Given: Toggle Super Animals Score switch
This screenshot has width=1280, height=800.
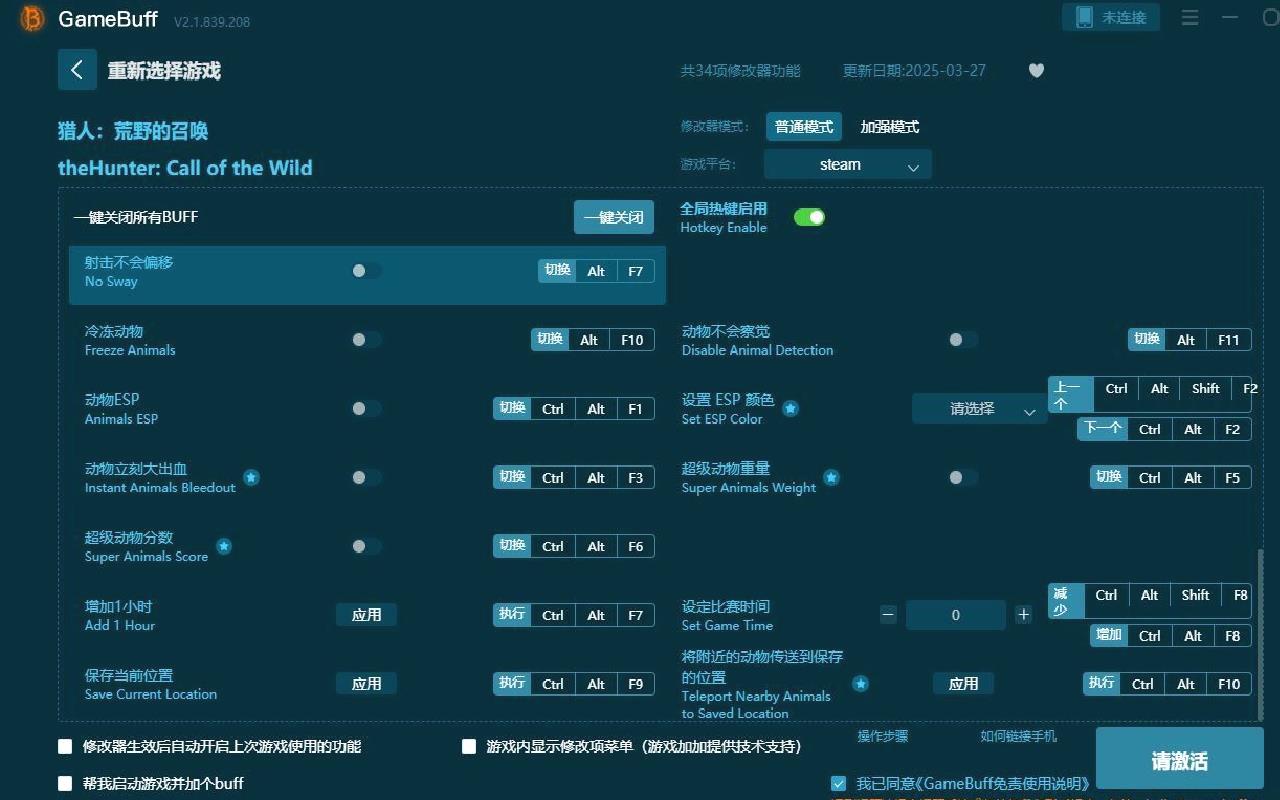Looking at the screenshot, I should (366, 547).
